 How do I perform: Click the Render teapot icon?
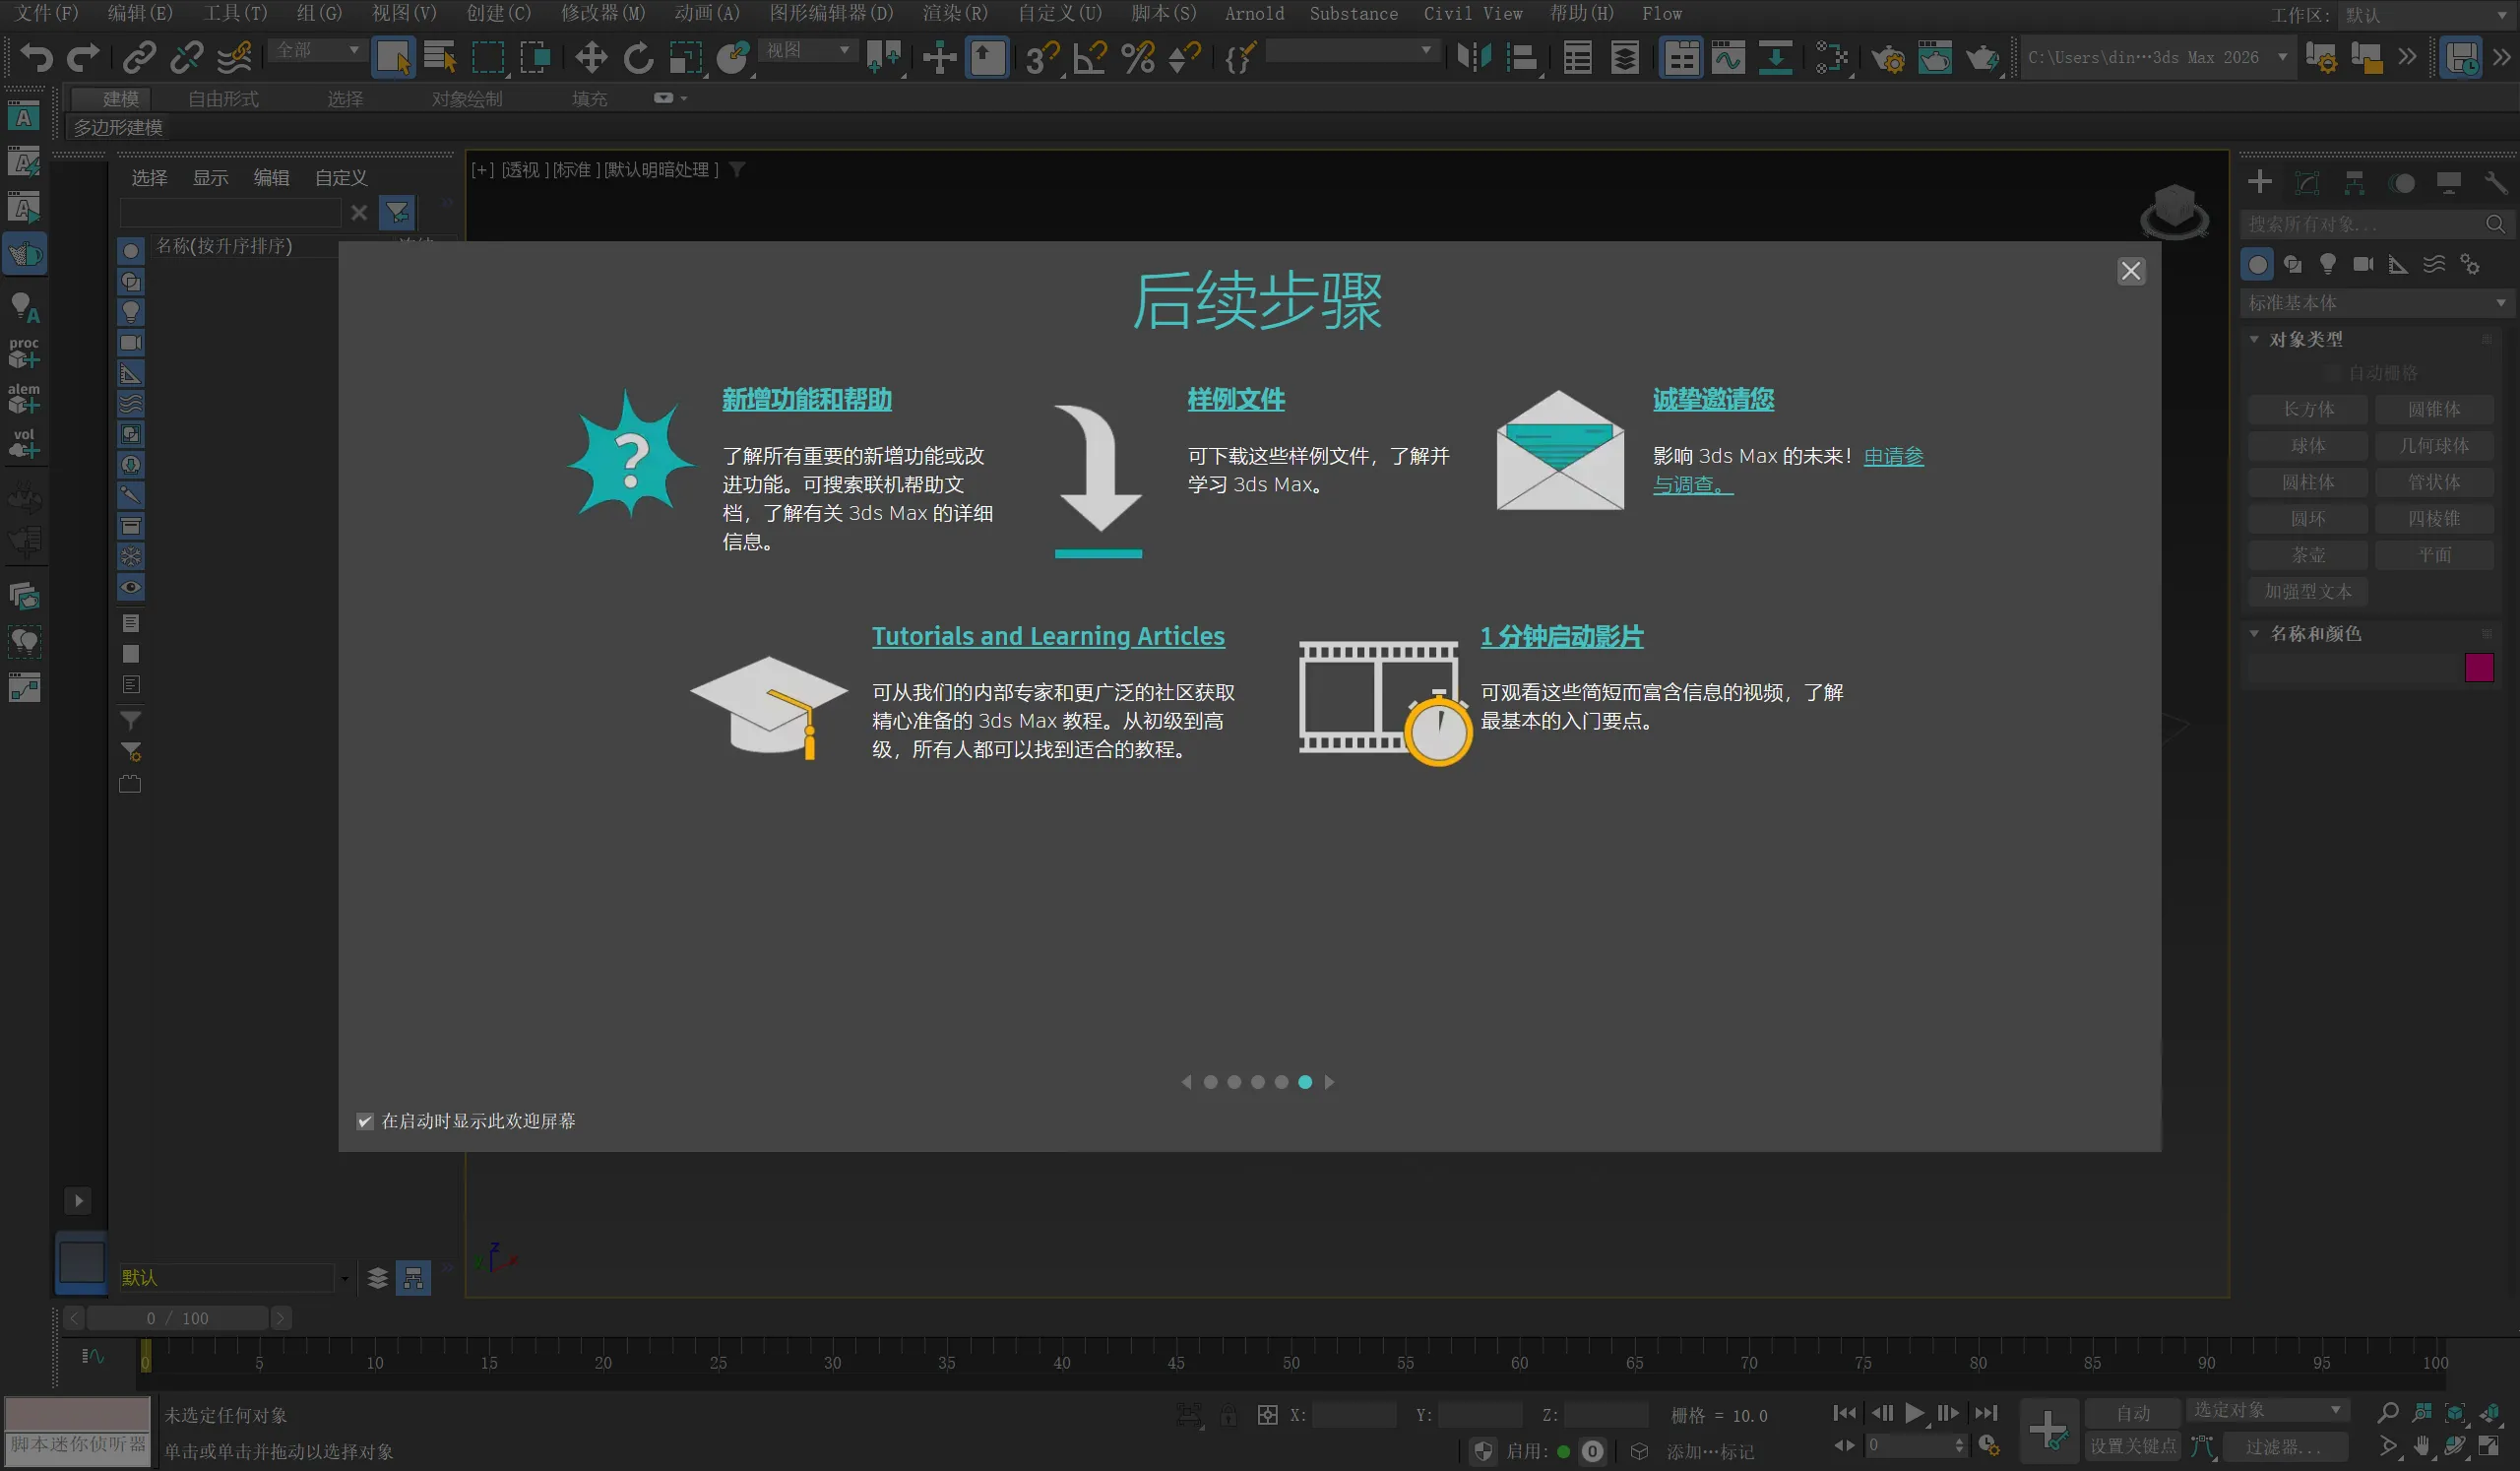click(1981, 57)
